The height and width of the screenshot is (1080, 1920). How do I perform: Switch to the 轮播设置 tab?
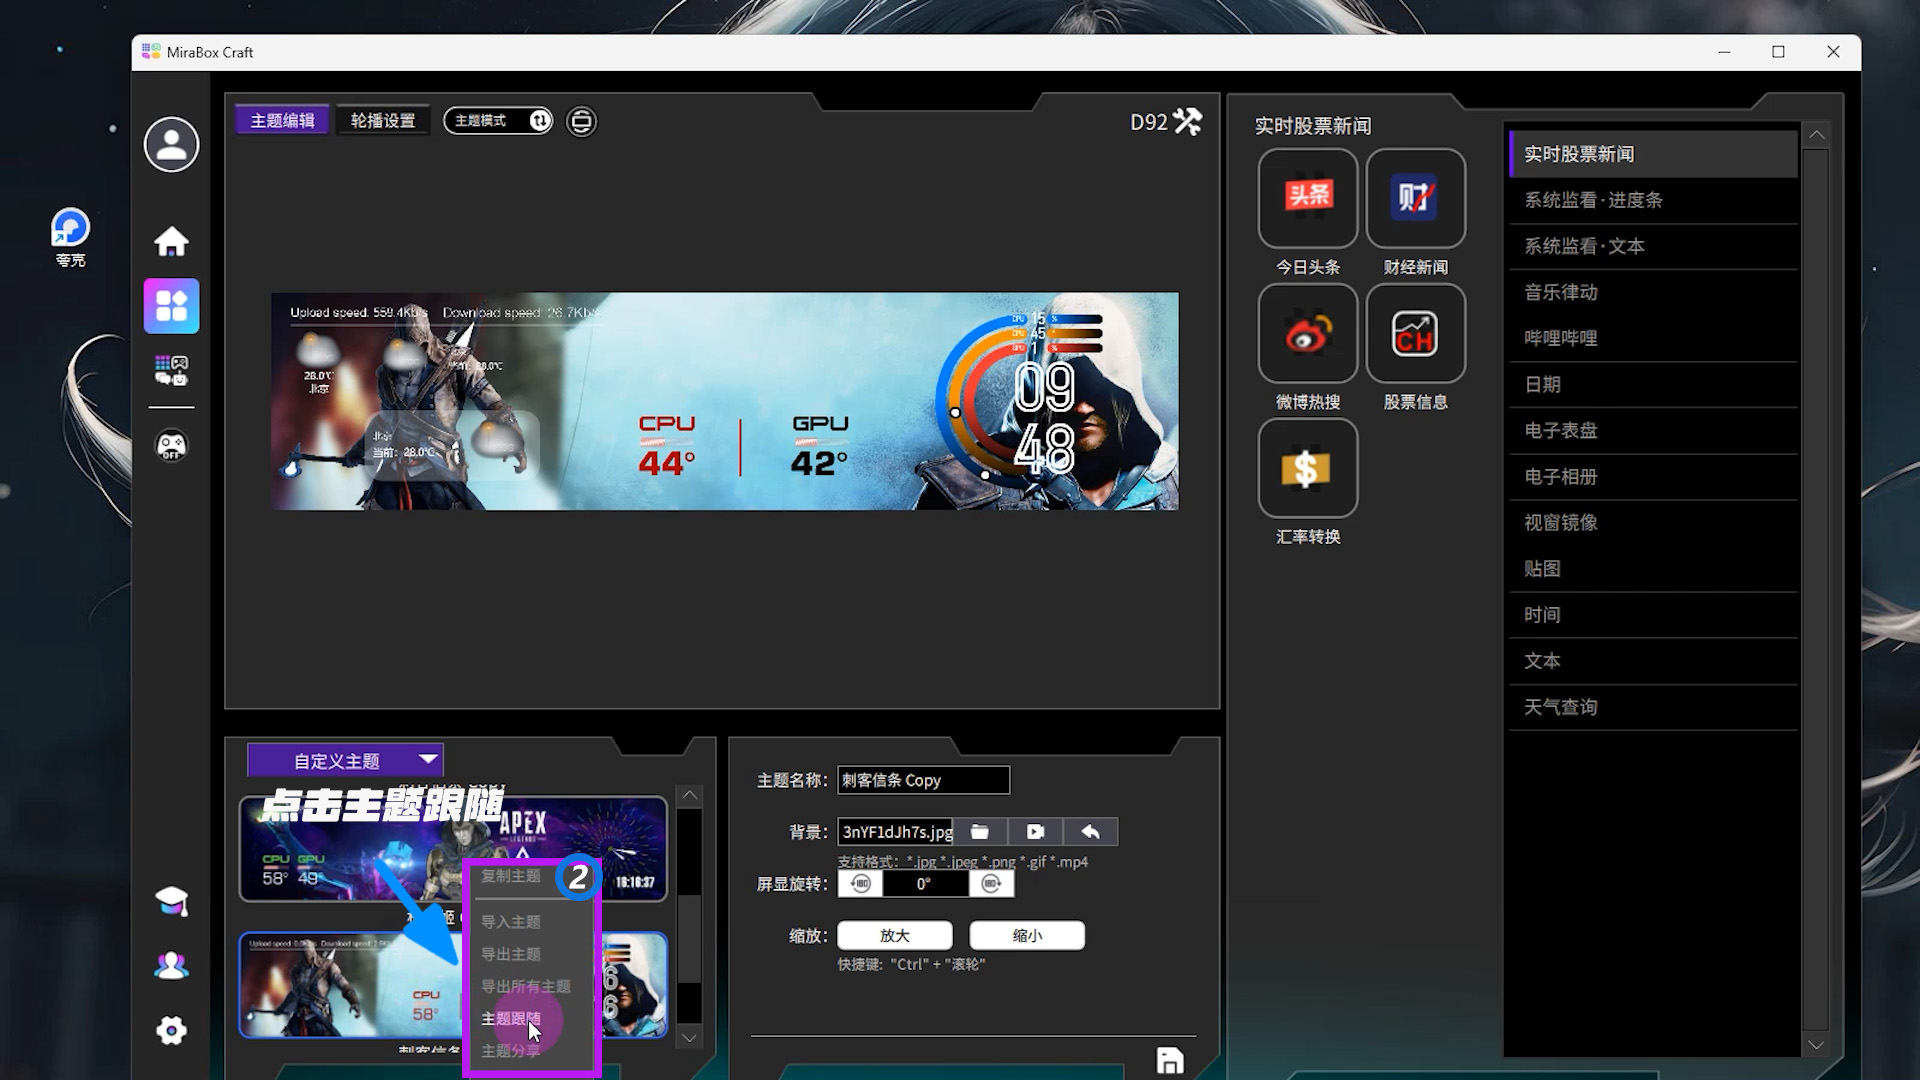pyautogui.click(x=383, y=121)
